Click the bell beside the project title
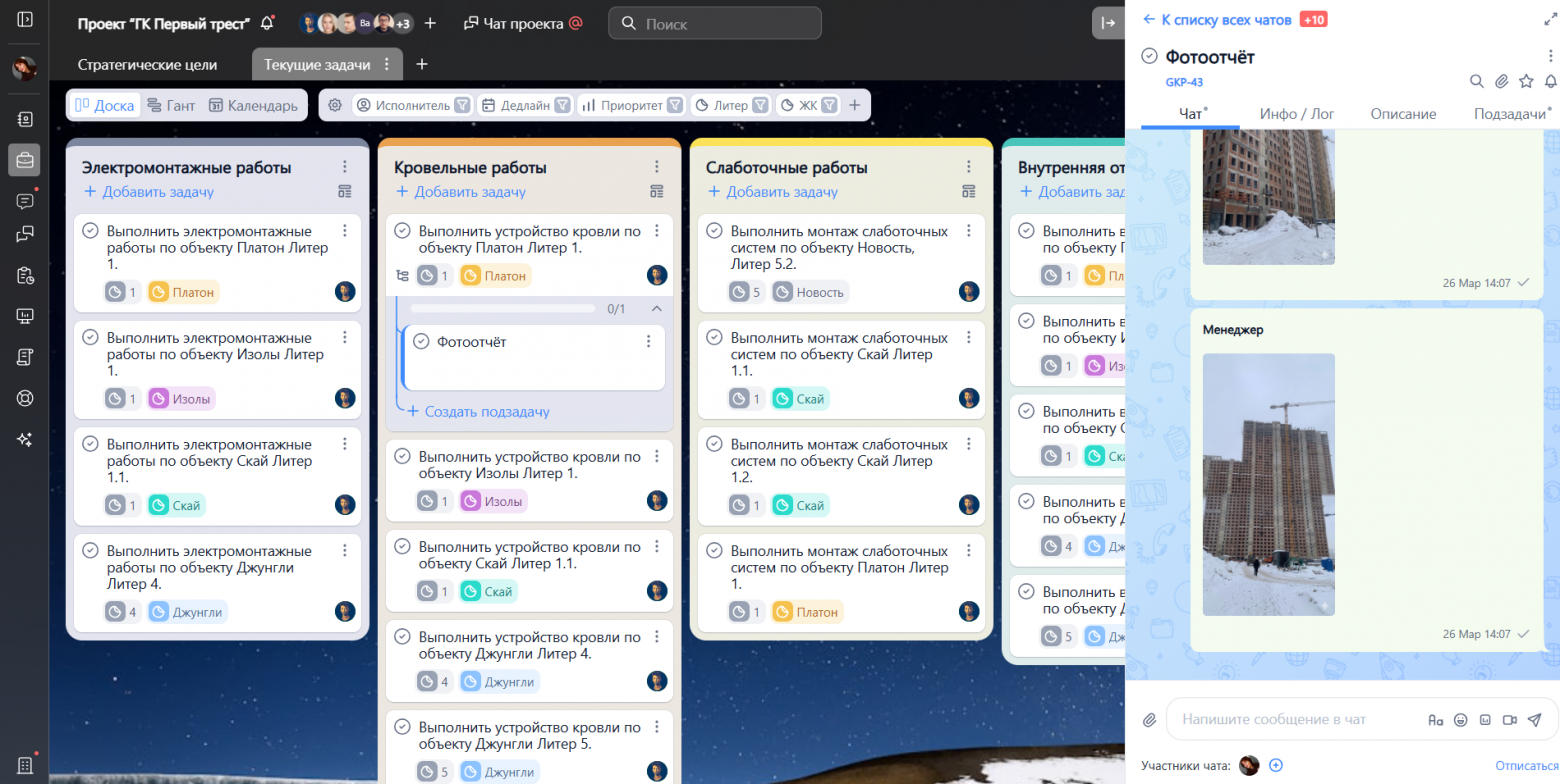1560x784 pixels. pos(266,22)
